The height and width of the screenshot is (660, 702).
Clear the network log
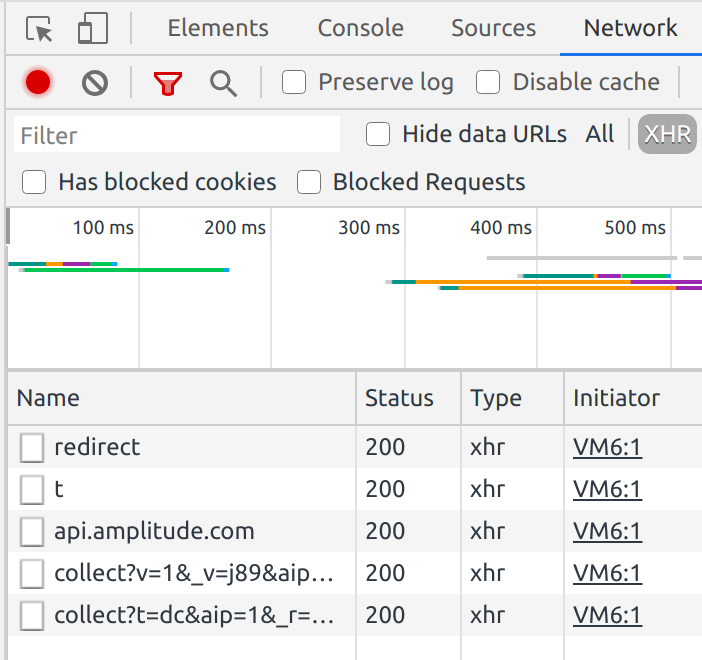tap(95, 83)
